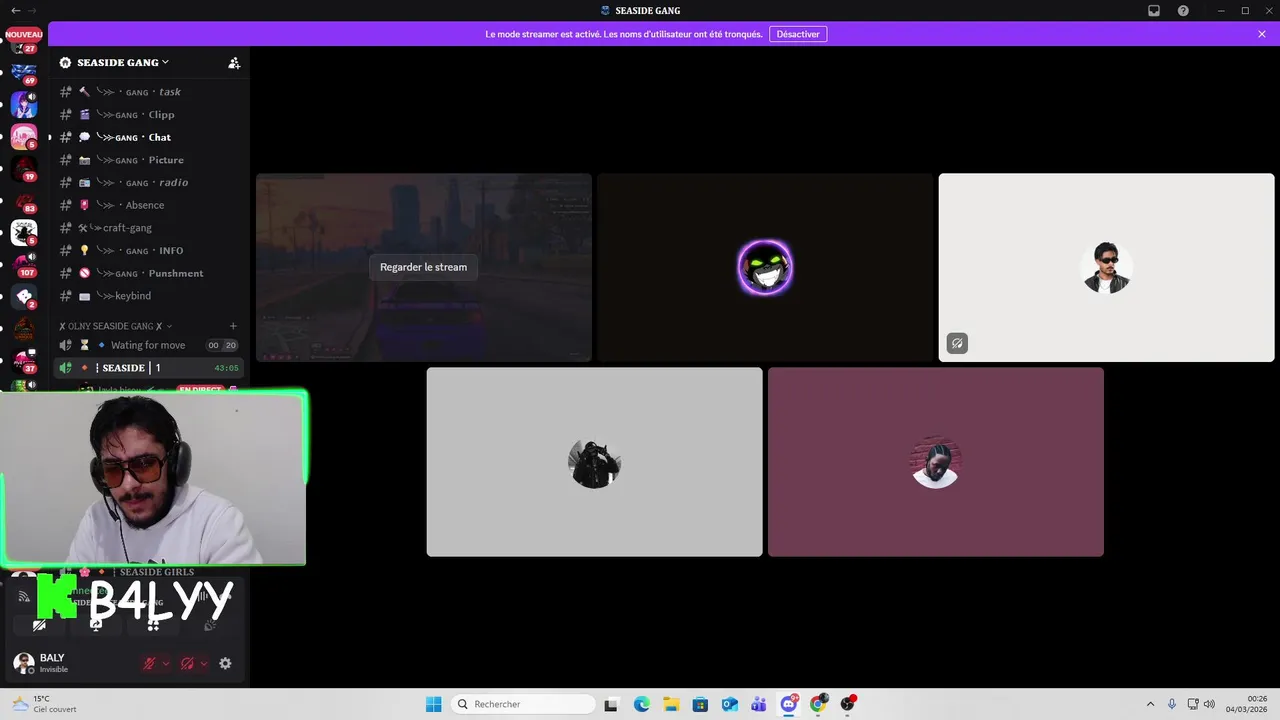This screenshot has height=720, width=1280.
Task: Open the server with the 83 badge
Action: pos(24,201)
